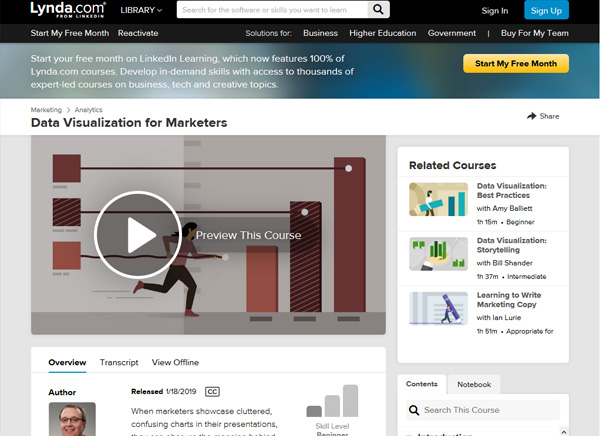This screenshot has width=600, height=436.
Task: Click the yellow Start My Free Month button
Action: tap(516, 64)
